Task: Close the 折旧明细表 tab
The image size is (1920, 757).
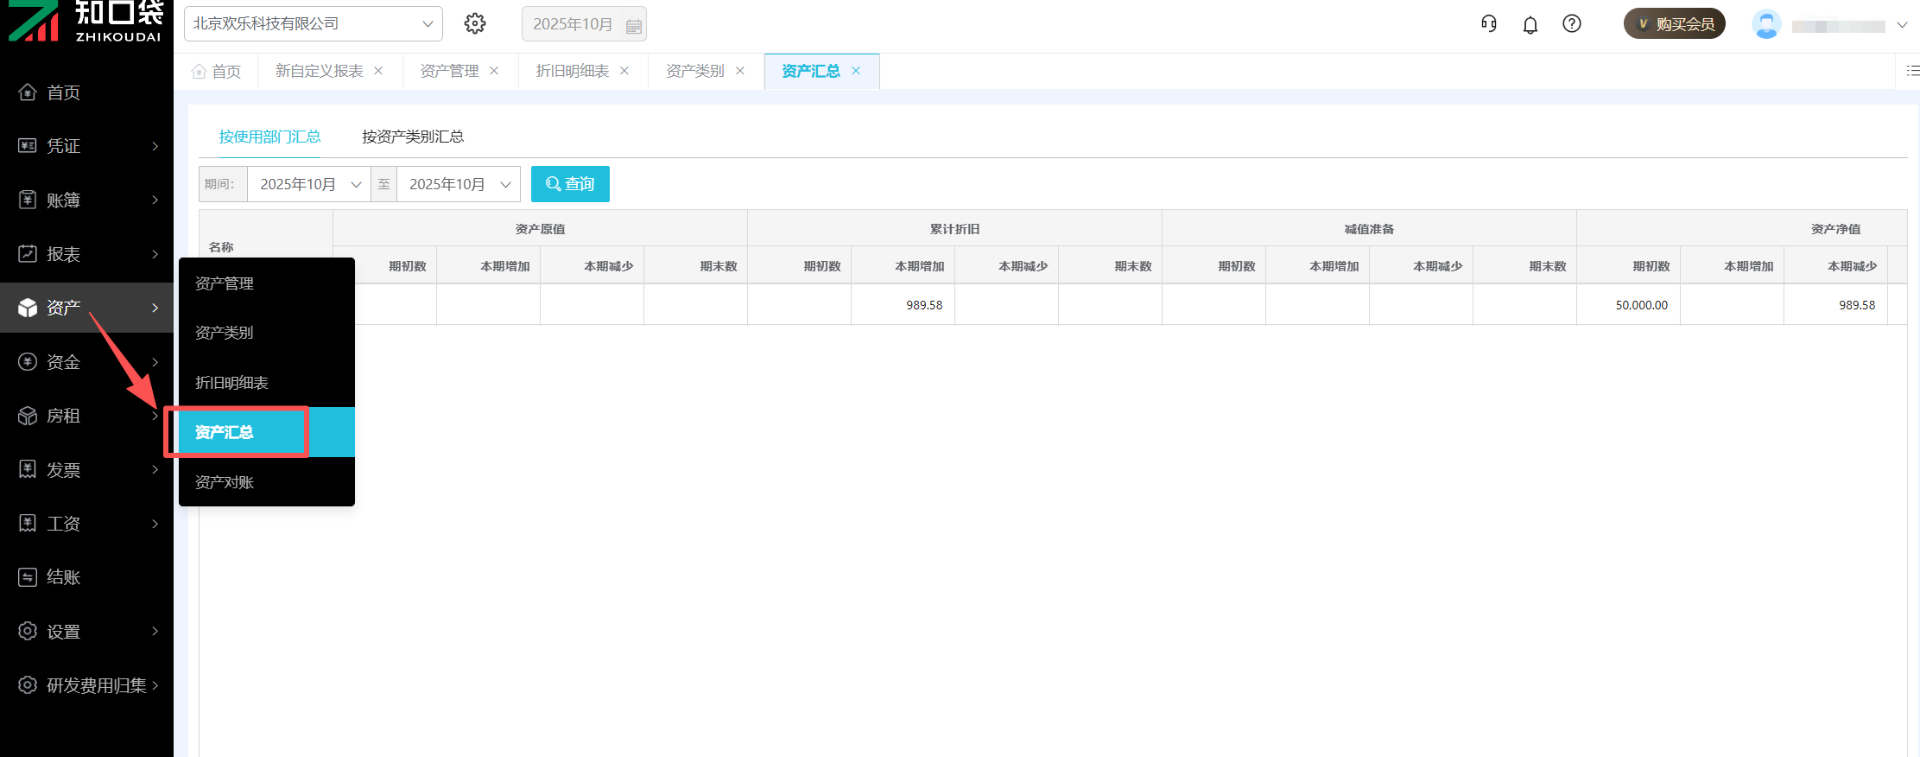Action: pos(624,71)
